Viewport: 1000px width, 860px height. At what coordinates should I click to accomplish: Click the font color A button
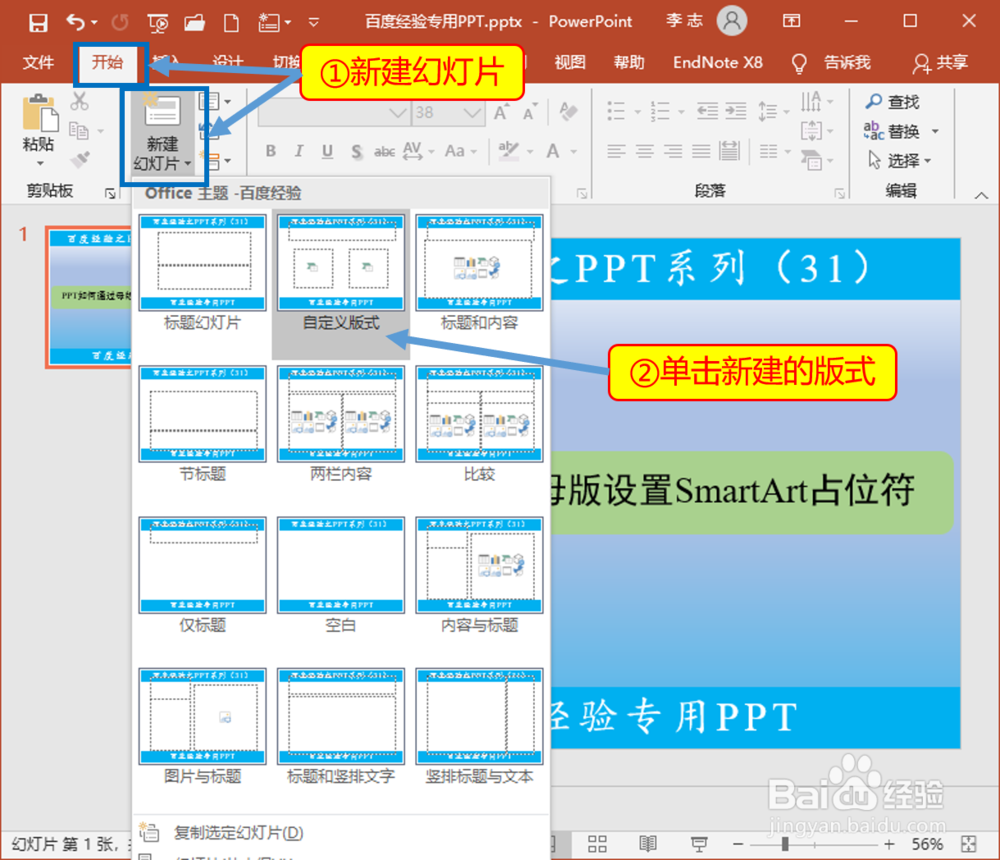553,151
